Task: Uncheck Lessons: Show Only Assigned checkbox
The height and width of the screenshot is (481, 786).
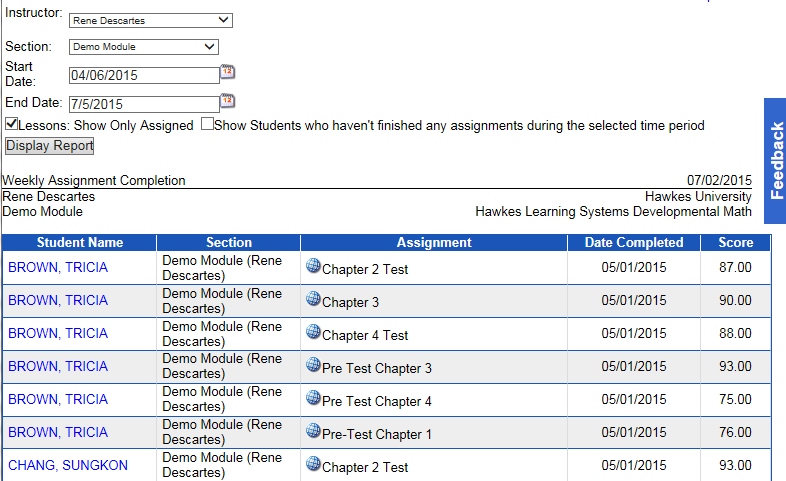Action: 11,125
